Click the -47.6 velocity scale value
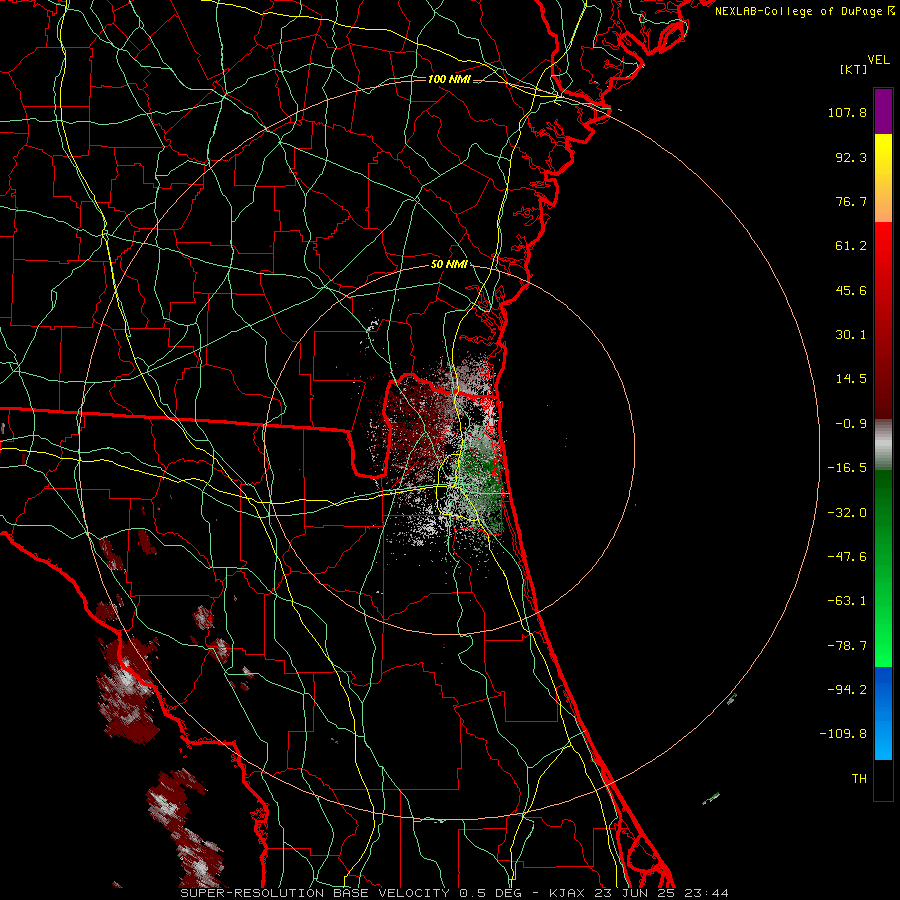The width and height of the screenshot is (900, 900). 847,557
